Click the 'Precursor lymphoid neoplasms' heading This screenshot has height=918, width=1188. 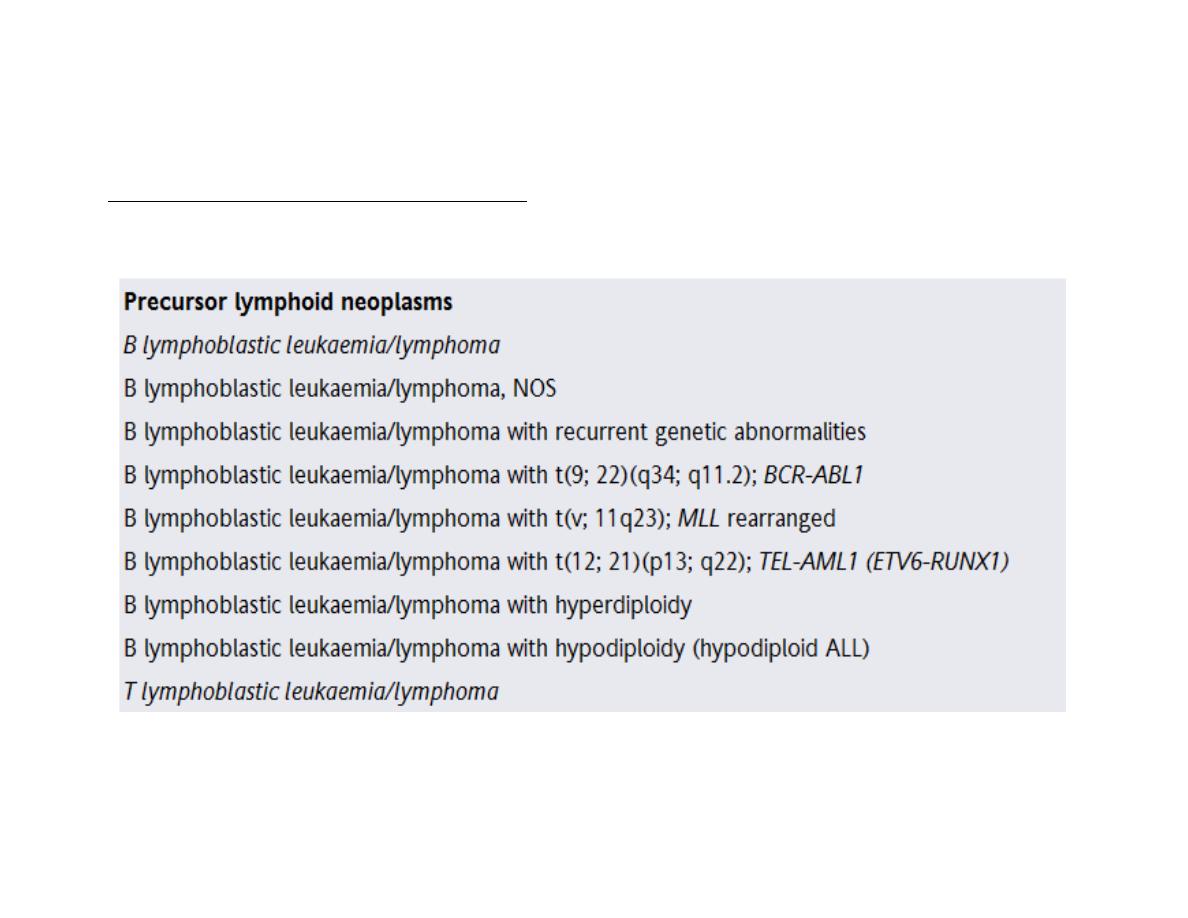point(288,302)
